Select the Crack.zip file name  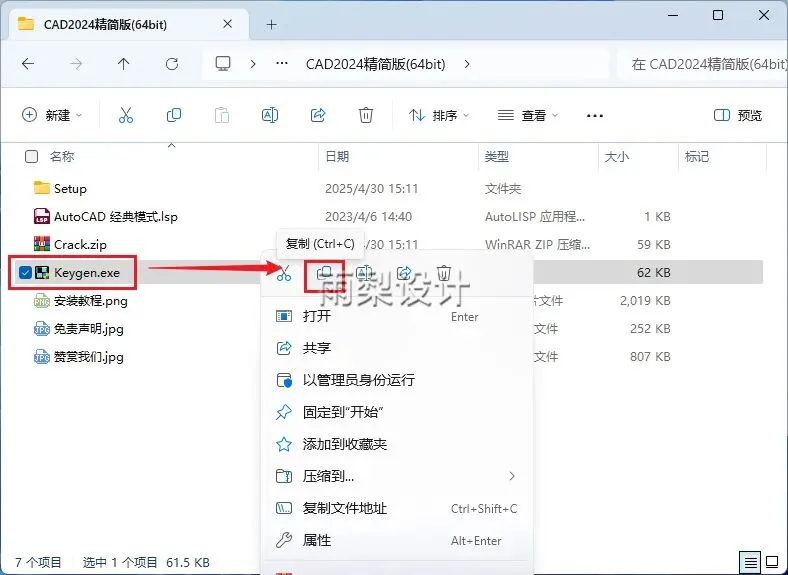pos(80,245)
